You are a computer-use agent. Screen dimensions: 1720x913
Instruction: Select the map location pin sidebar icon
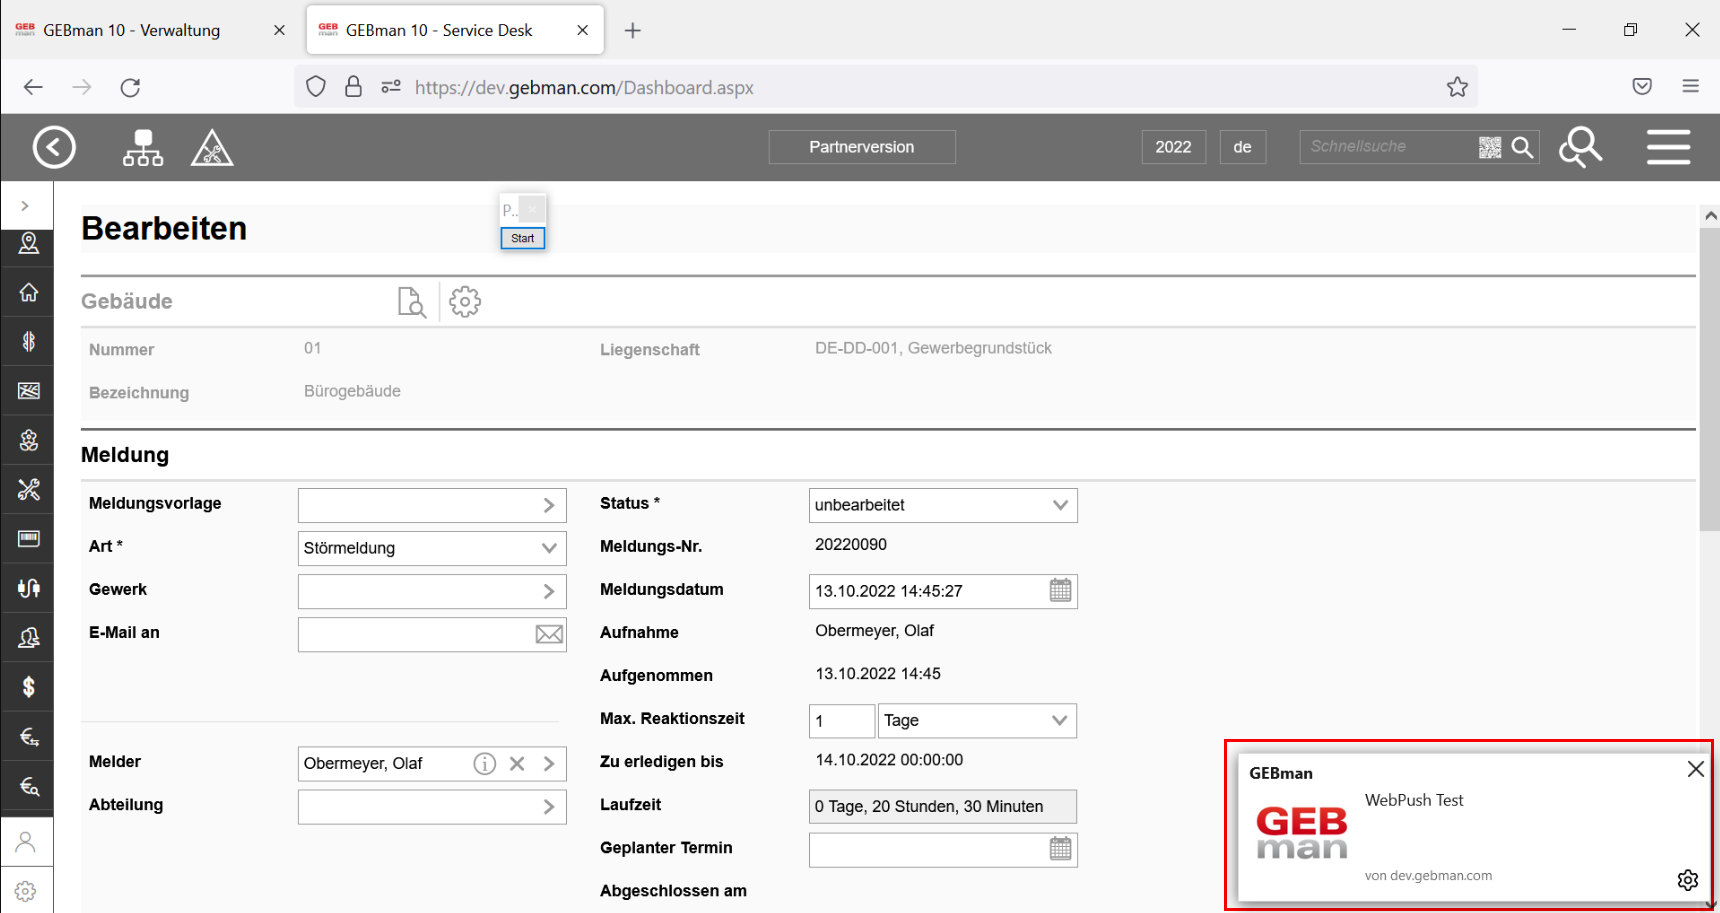28,243
